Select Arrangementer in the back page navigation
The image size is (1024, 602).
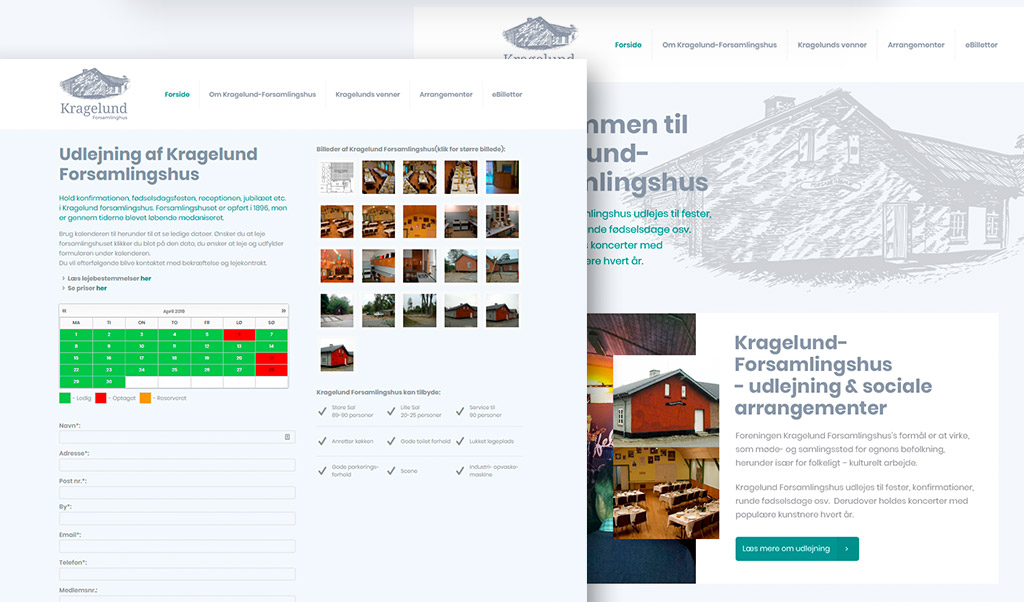(916, 45)
